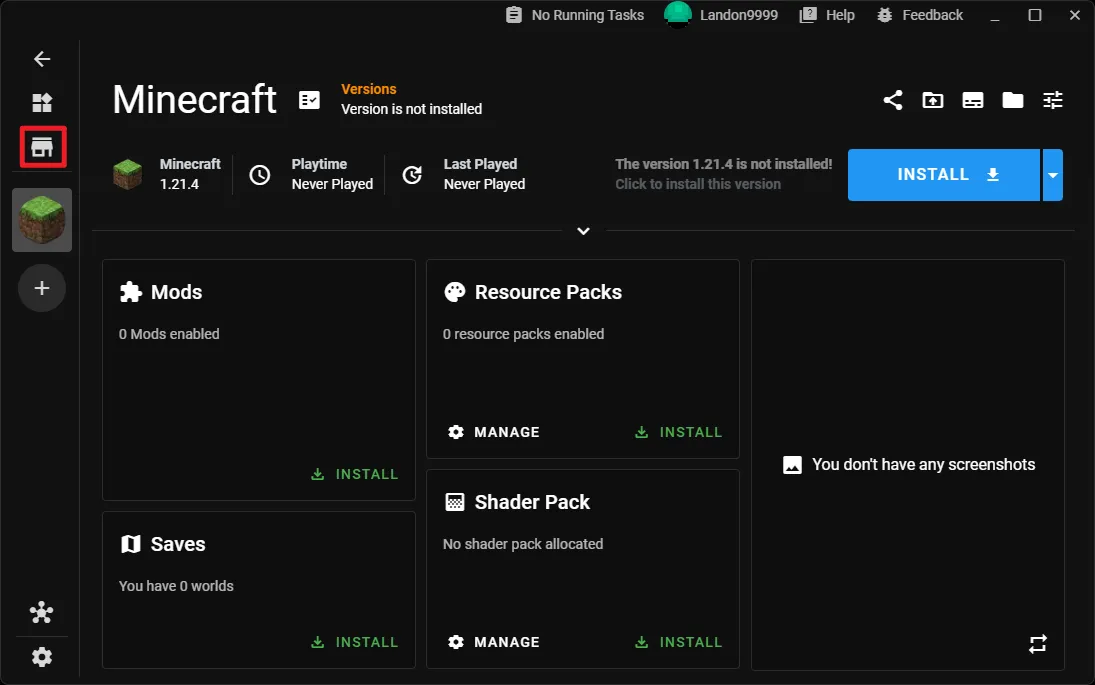
Task: Click '0 Mods enabled' text
Action: [169, 334]
